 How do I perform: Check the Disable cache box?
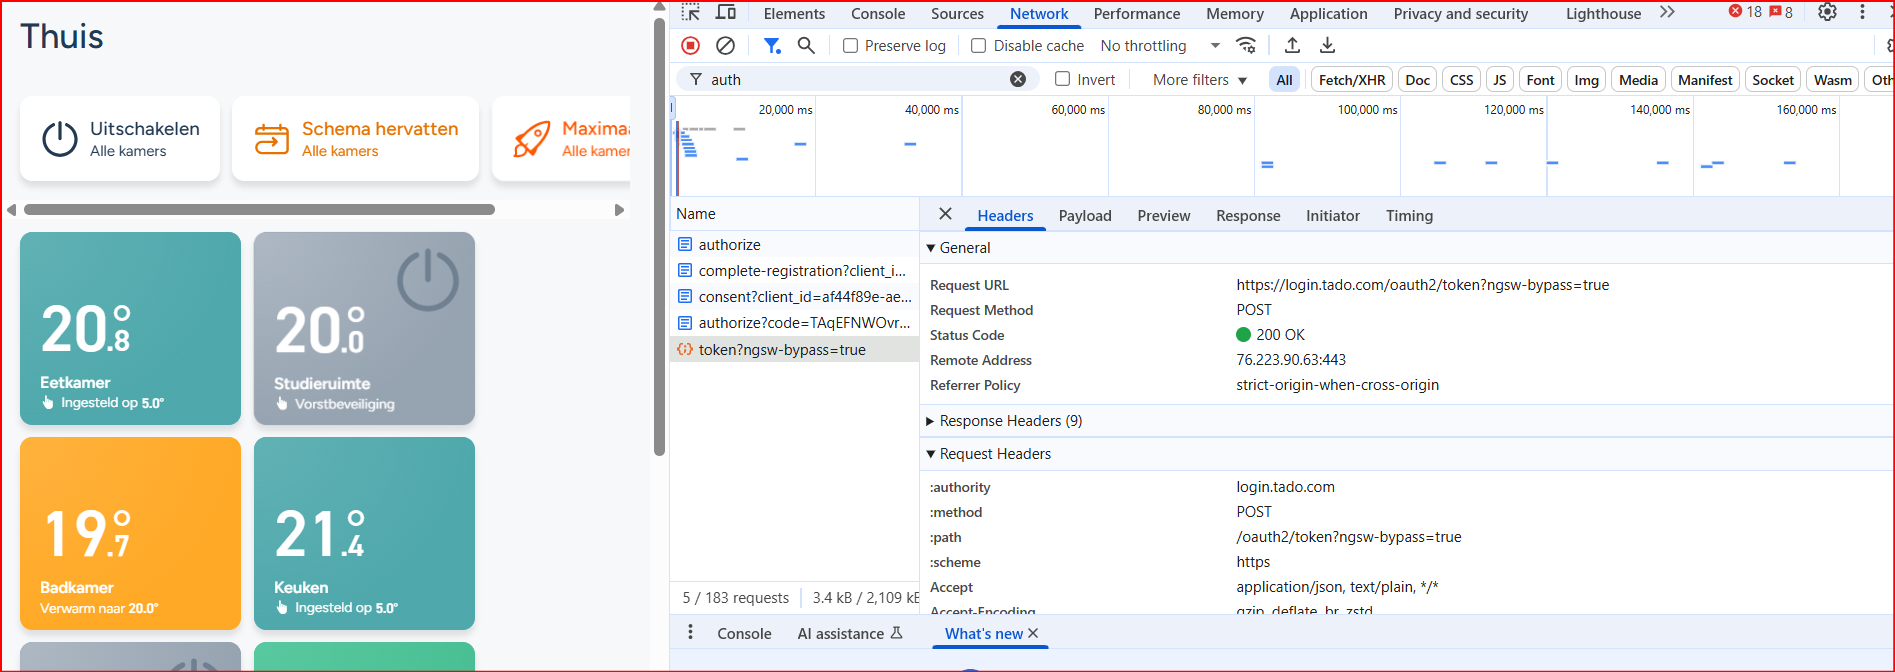tap(979, 46)
